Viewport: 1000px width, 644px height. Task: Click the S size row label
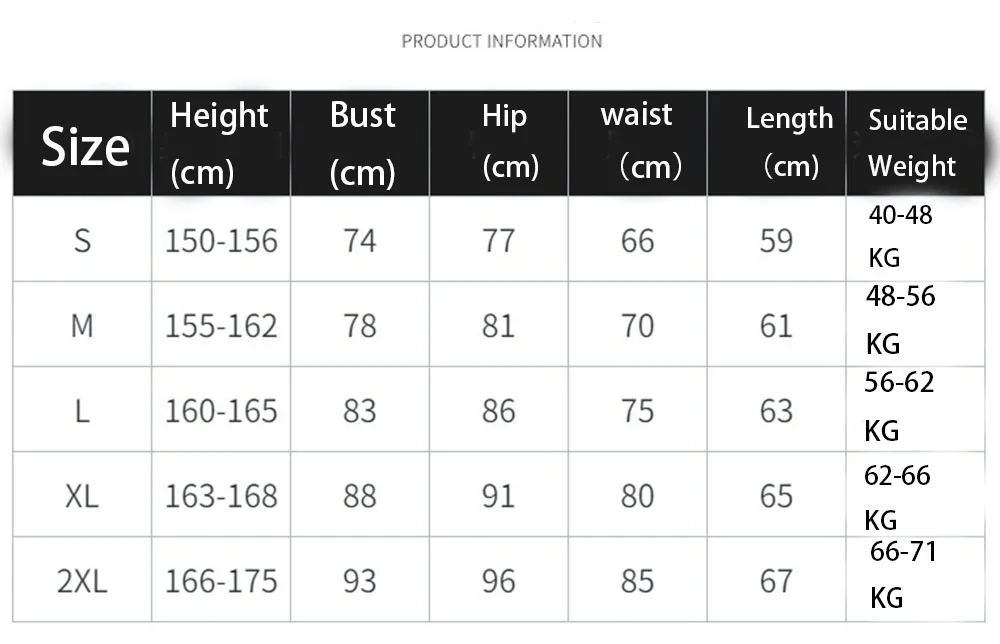point(83,241)
